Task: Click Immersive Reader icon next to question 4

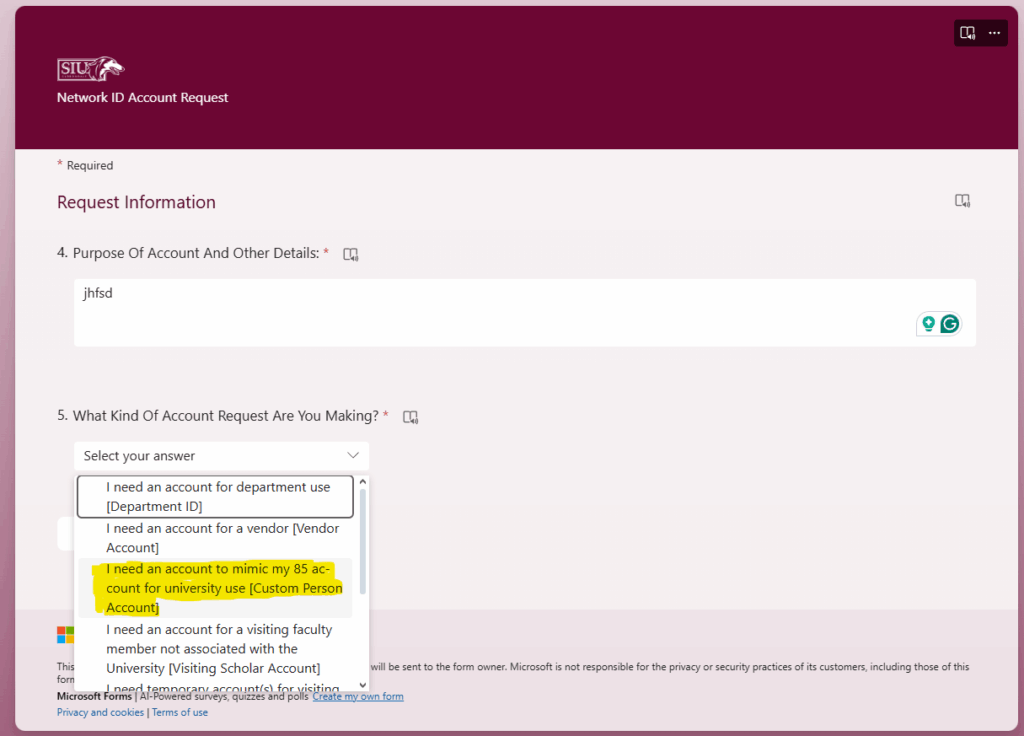Action: (350, 255)
